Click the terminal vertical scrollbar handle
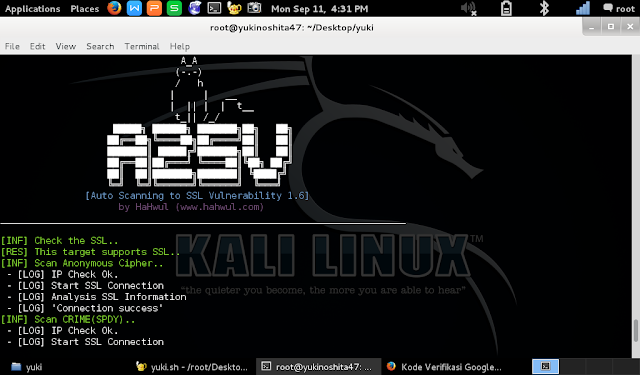 tap(636, 331)
